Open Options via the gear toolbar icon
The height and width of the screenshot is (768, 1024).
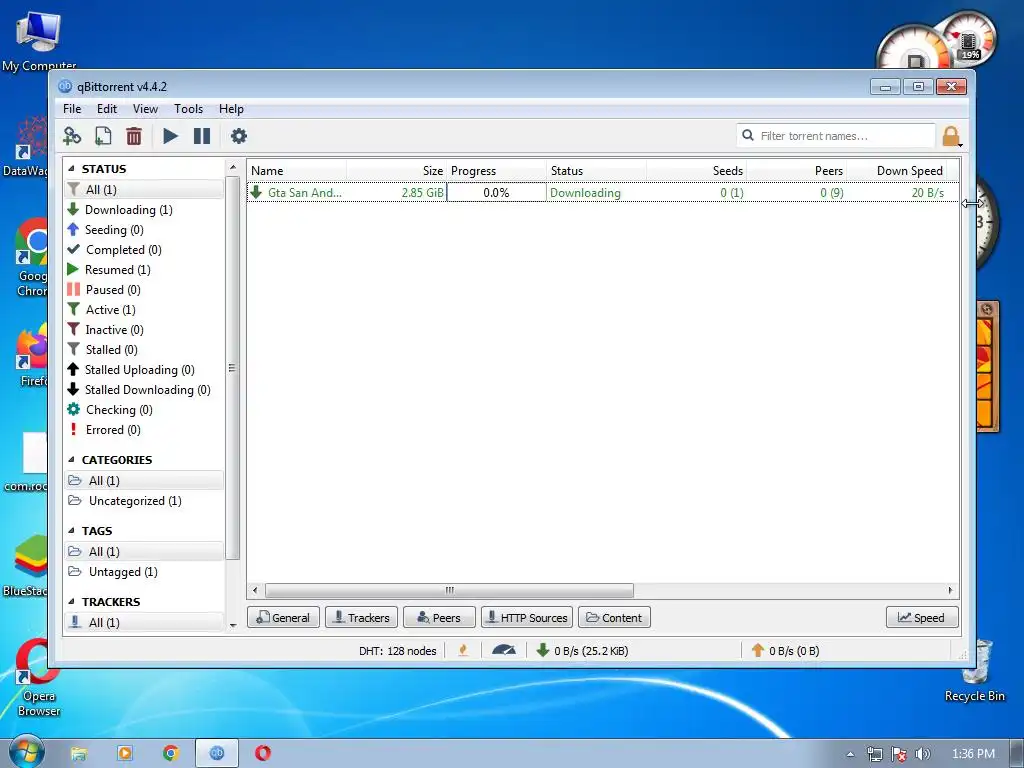click(x=239, y=136)
